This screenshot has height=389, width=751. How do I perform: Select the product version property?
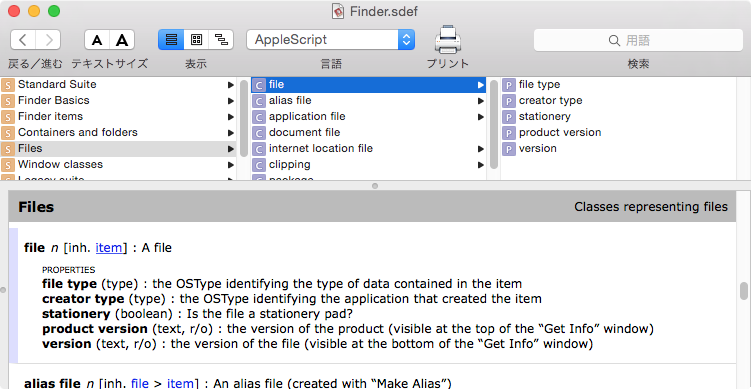(x=618, y=133)
